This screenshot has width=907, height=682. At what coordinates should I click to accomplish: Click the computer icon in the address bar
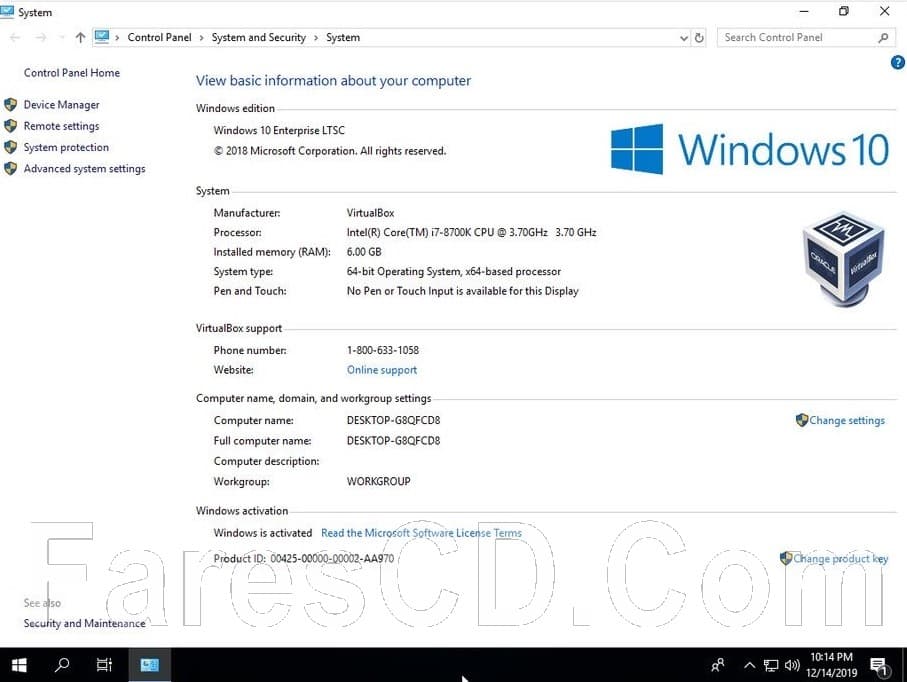tap(102, 37)
